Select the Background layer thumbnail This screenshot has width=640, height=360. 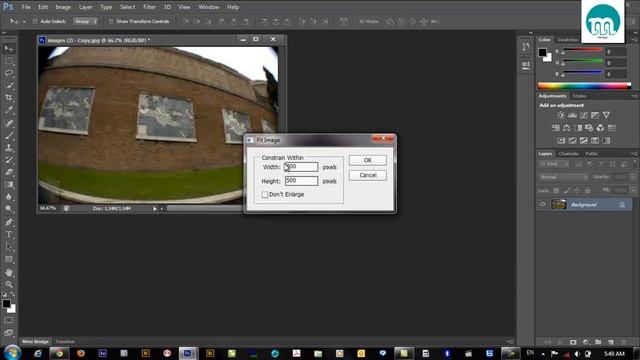558,204
